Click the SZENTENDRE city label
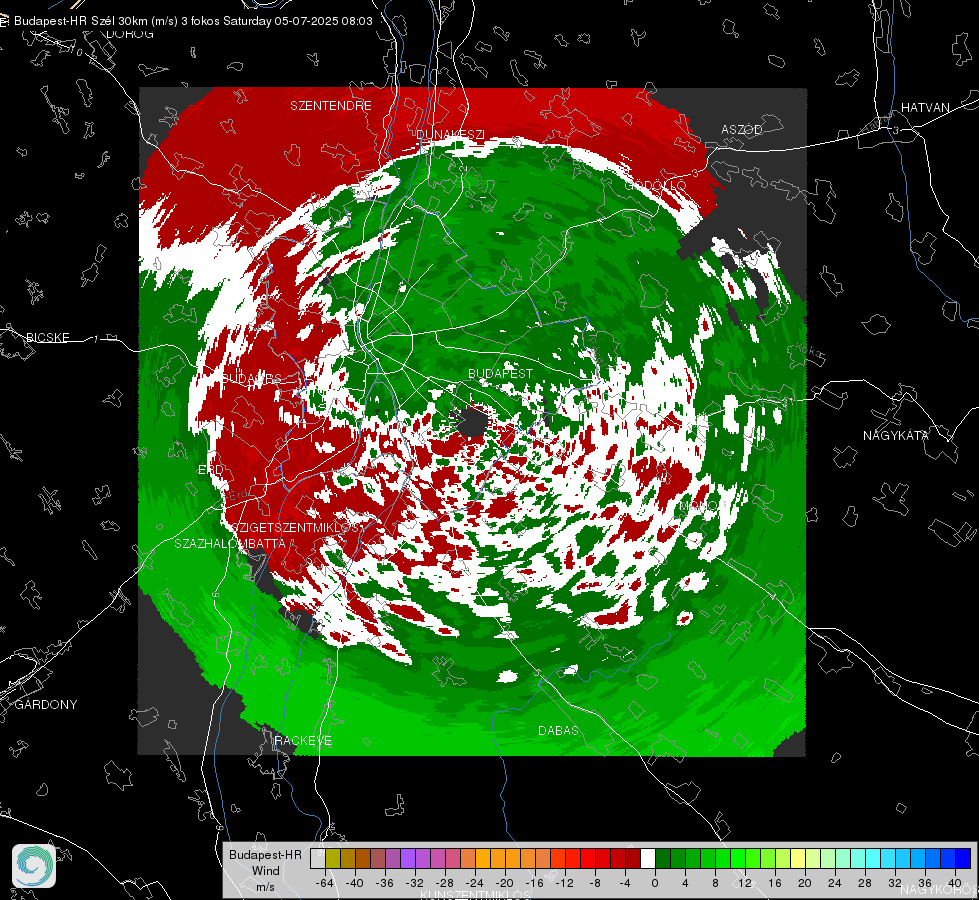Image resolution: width=979 pixels, height=900 pixels. pos(331,106)
